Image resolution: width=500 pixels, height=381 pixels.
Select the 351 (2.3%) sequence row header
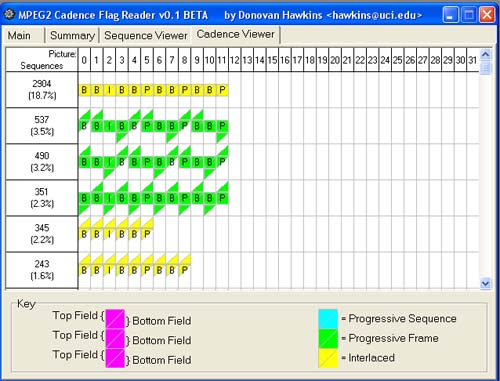(42, 198)
